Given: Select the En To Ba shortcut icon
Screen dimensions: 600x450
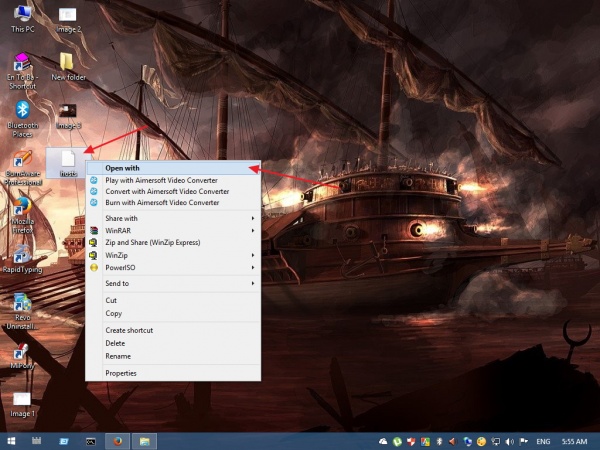Looking at the screenshot, I should coord(22,71).
